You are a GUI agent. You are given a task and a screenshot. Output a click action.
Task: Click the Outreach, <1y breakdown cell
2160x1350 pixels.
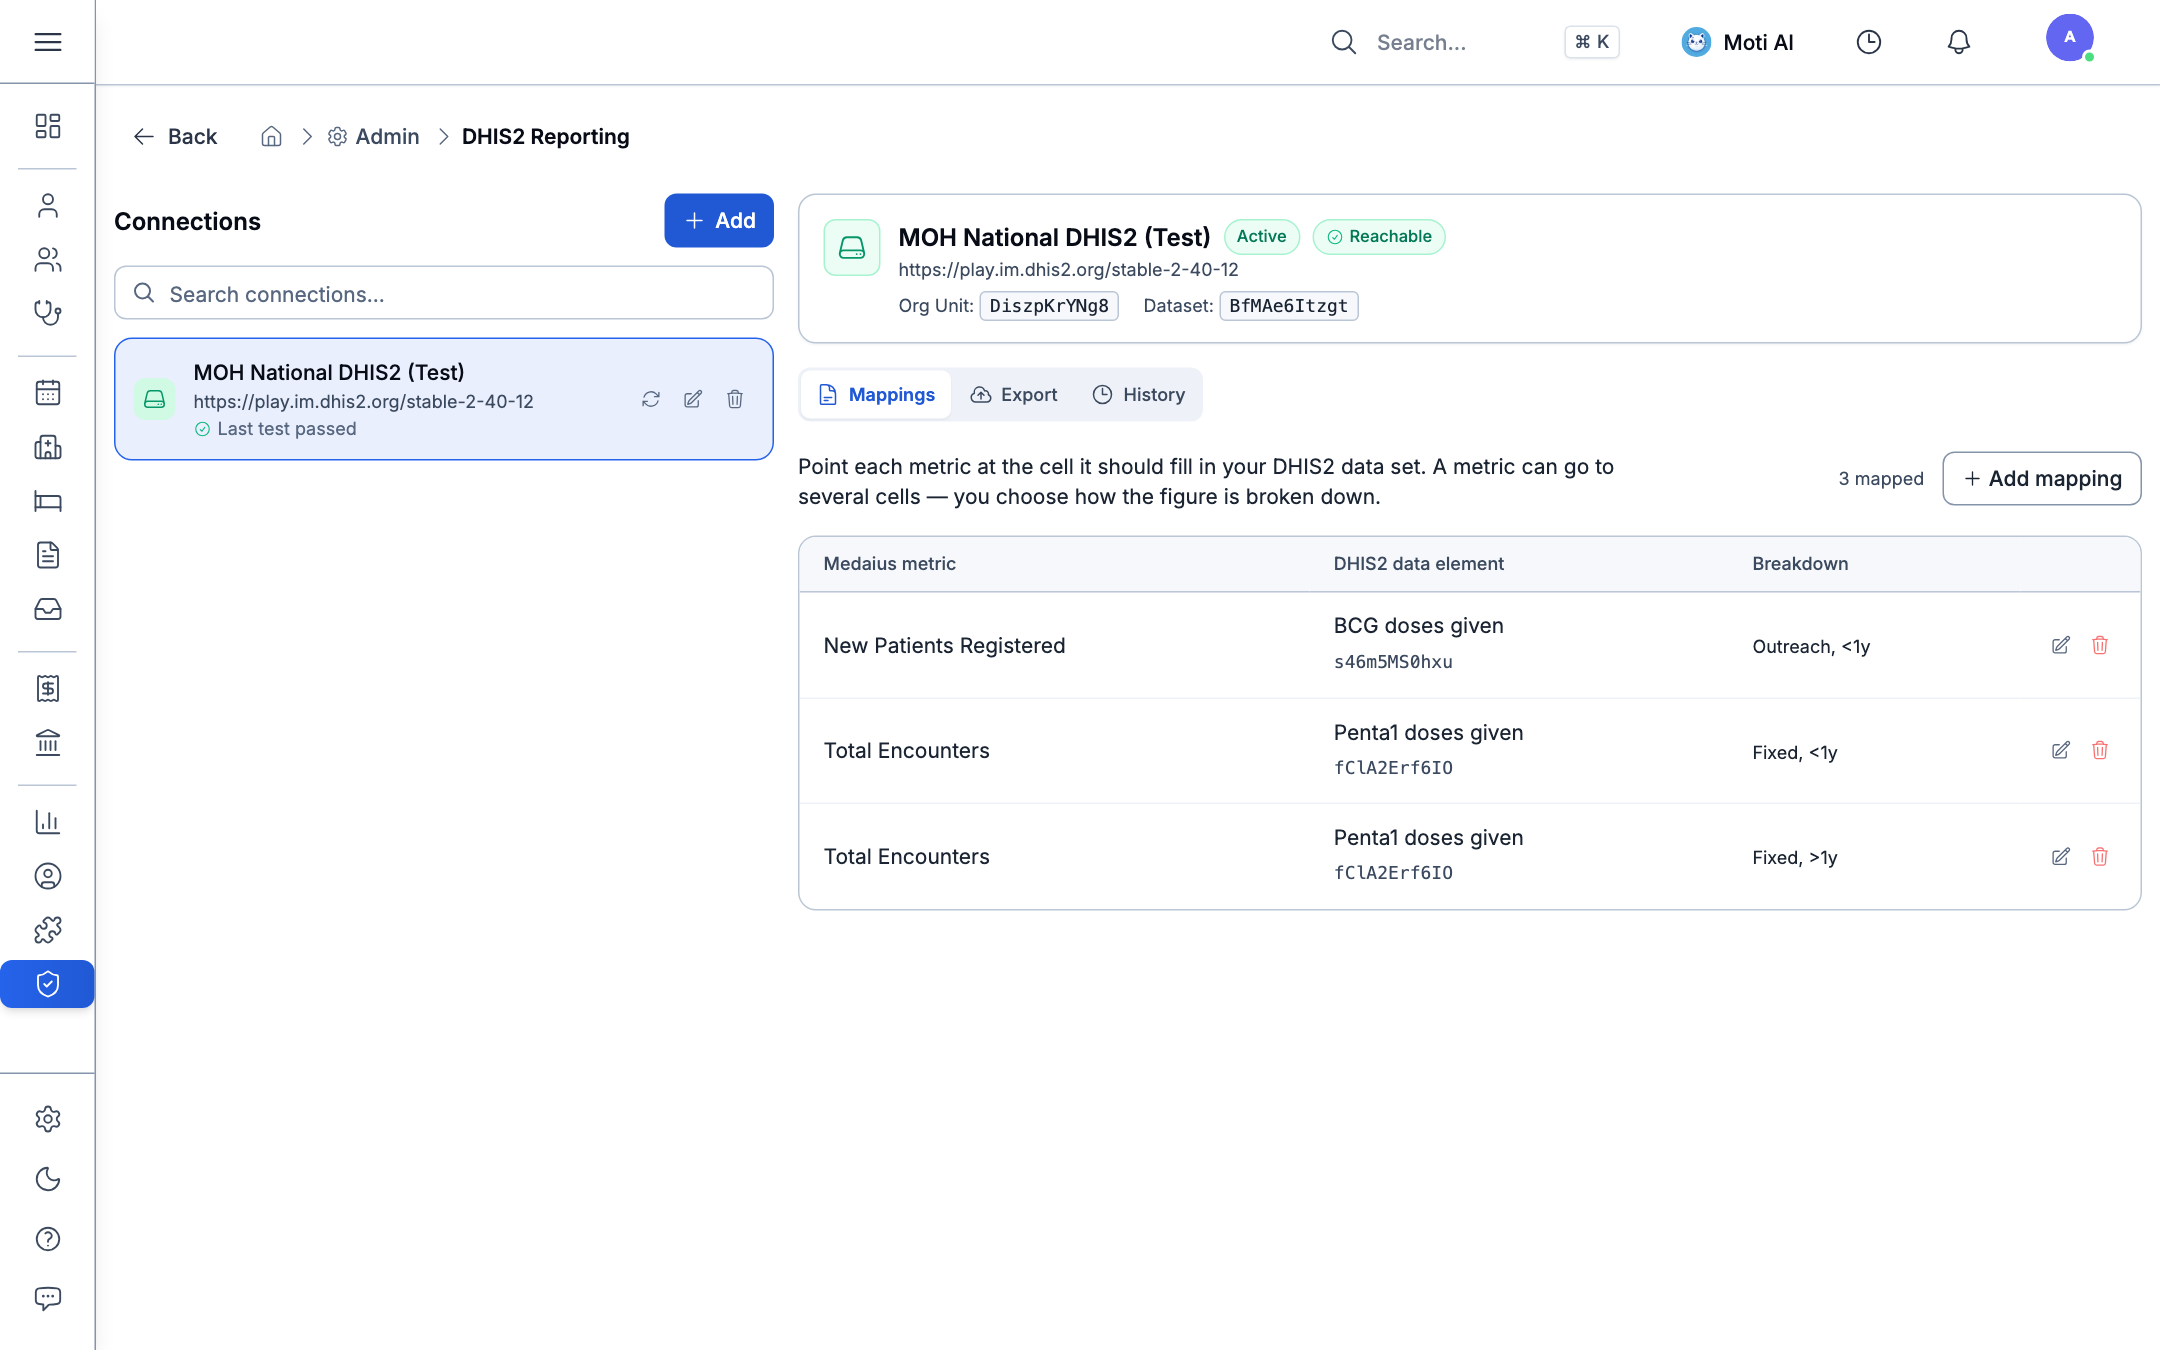1811,647
